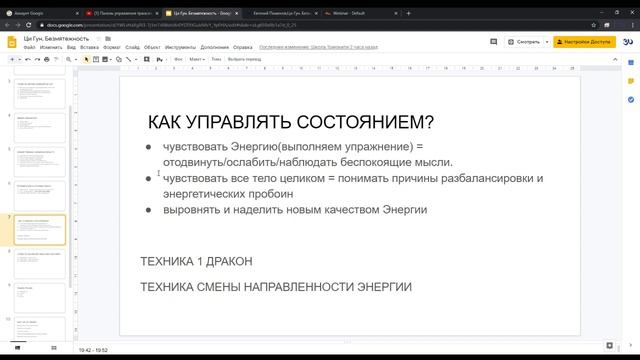Viewport: 640px width, 360px height.
Task: Open the Справка menu
Action: pyautogui.click(x=242, y=47)
